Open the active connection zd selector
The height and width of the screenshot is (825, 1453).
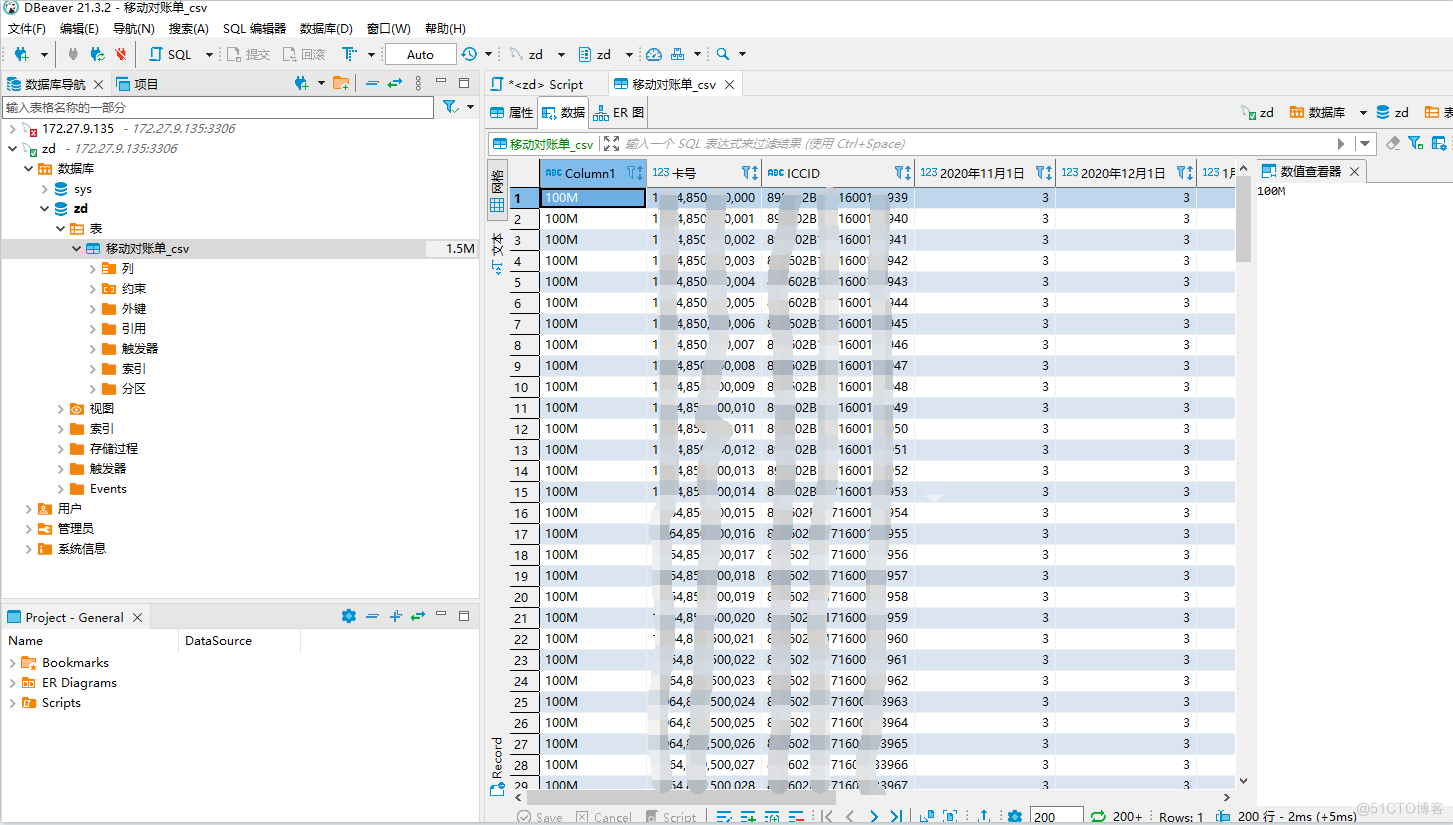tap(537, 54)
